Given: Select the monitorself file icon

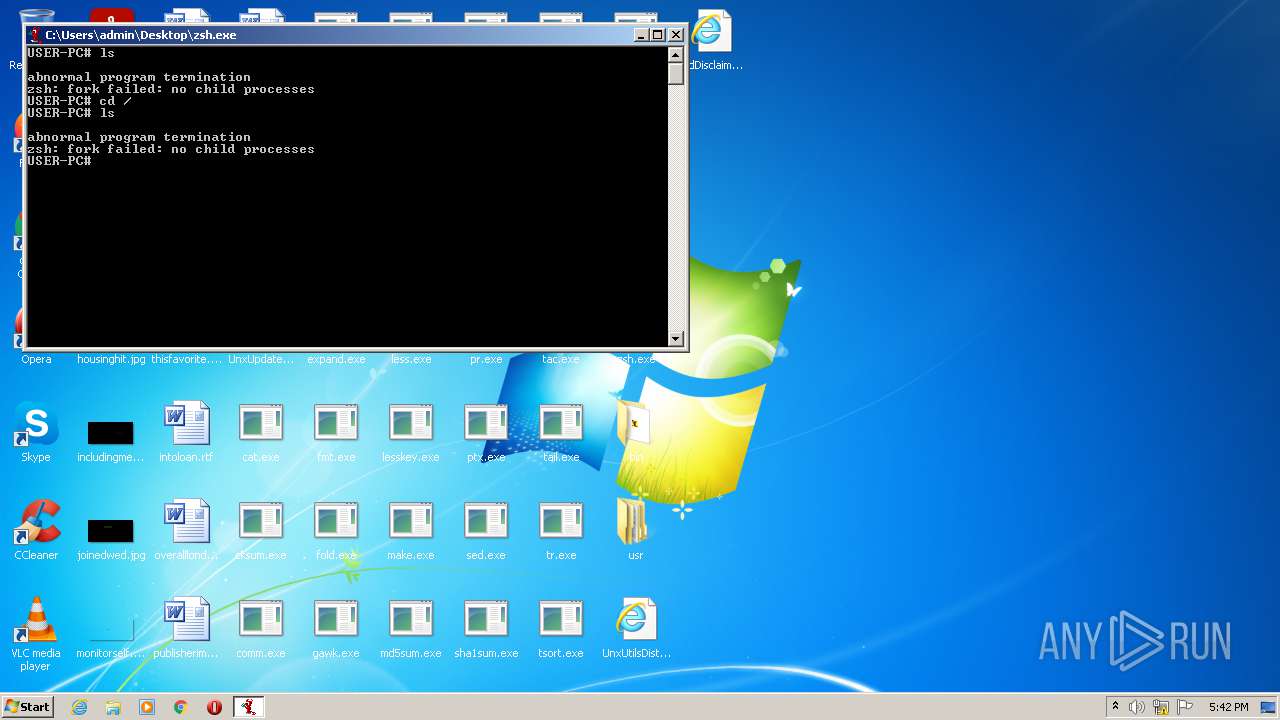Looking at the screenshot, I should pos(110,629).
